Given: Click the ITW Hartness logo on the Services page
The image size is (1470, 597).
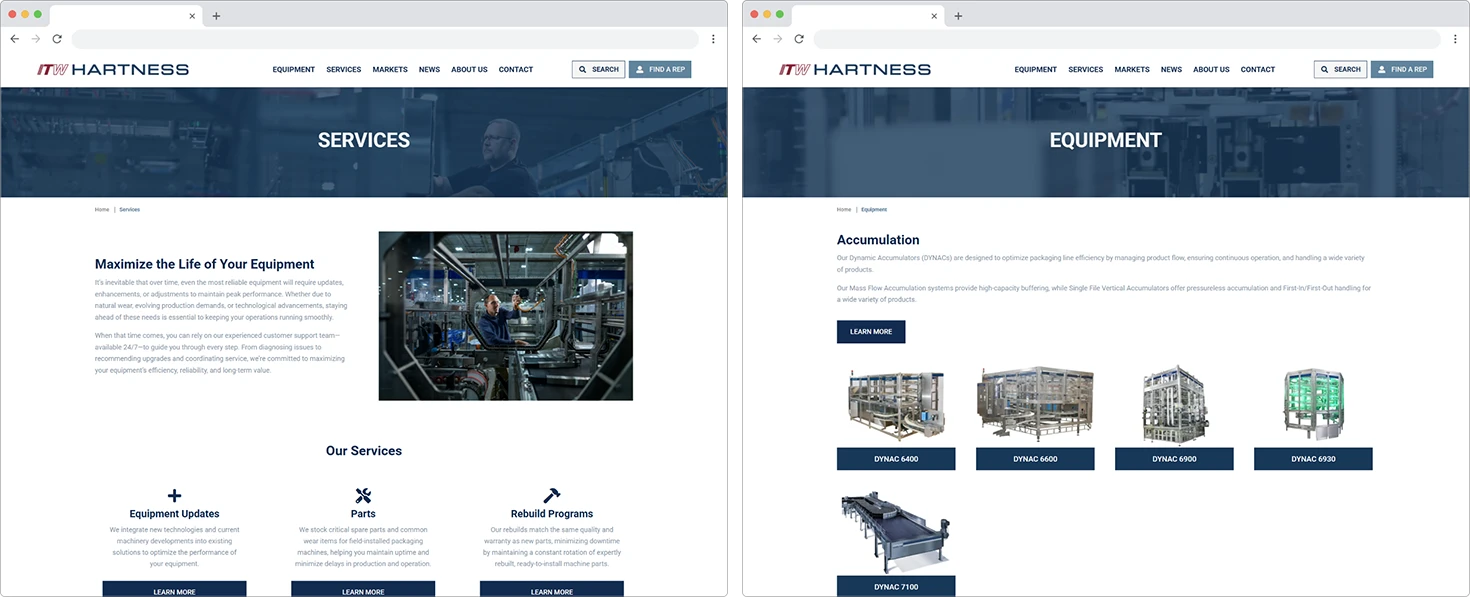Looking at the screenshot, I should (x=112, y=69).
